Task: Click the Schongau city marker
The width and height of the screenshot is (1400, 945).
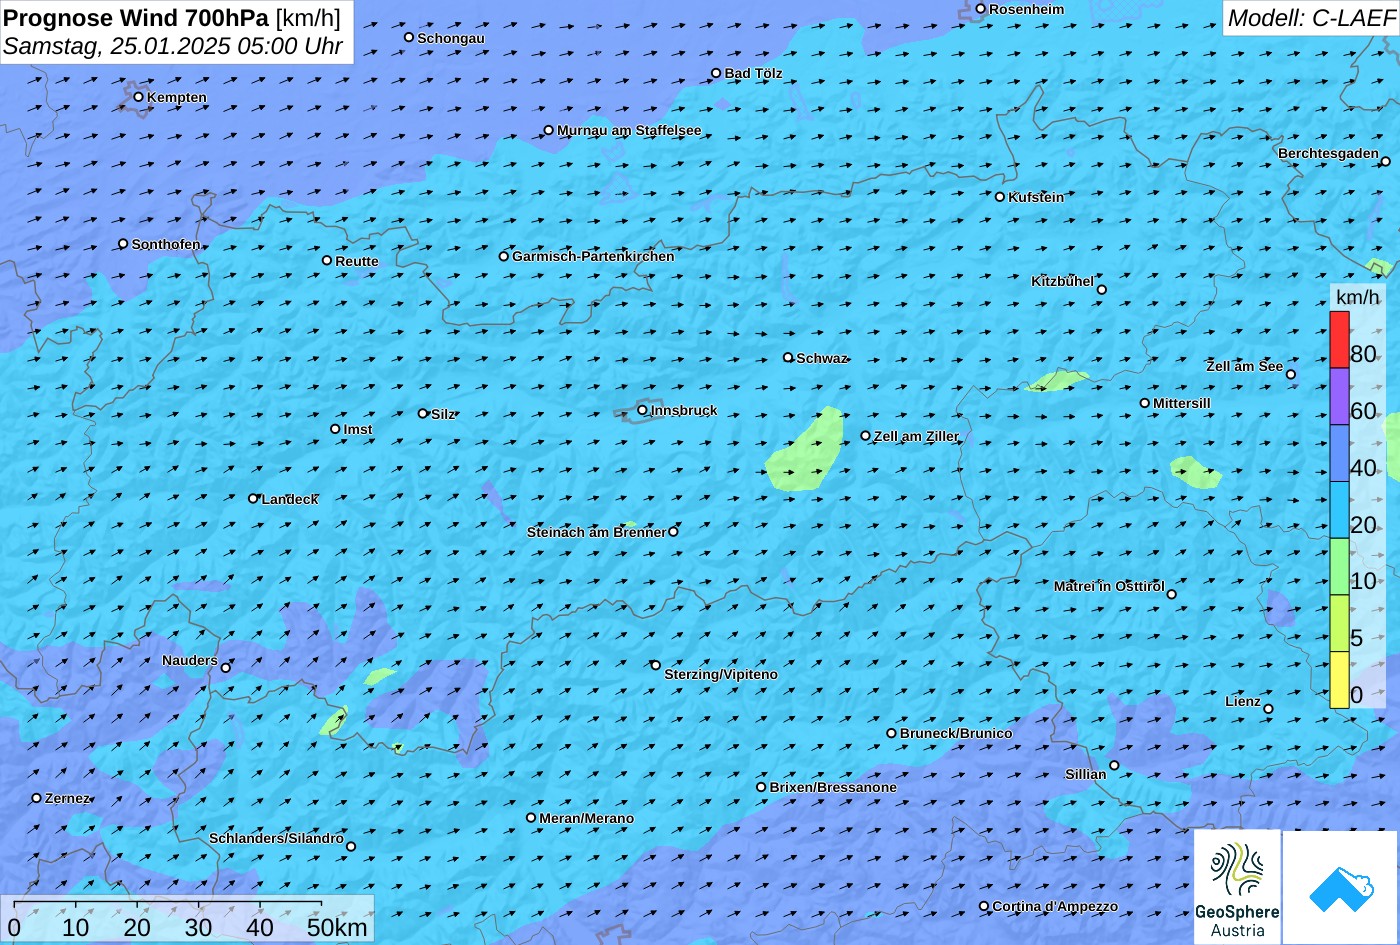Action: tap(408, 38)
